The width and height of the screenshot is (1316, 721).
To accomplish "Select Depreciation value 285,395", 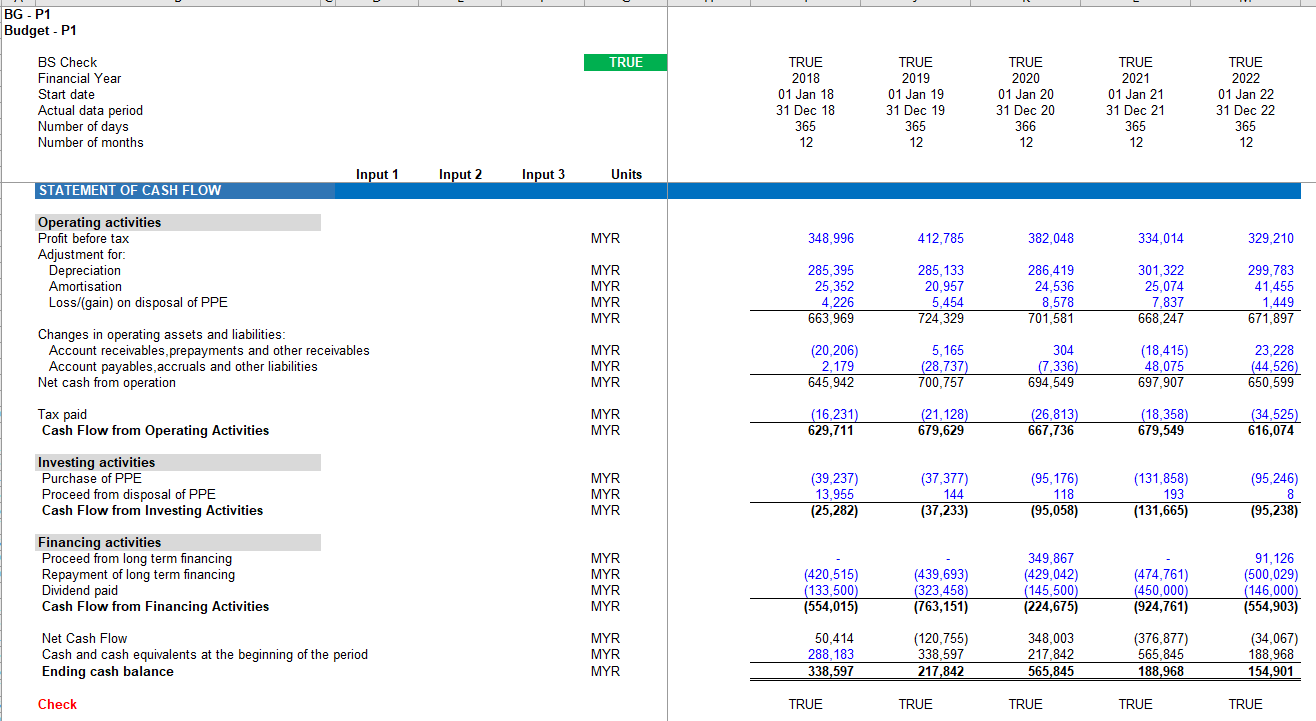I will 831,270.
